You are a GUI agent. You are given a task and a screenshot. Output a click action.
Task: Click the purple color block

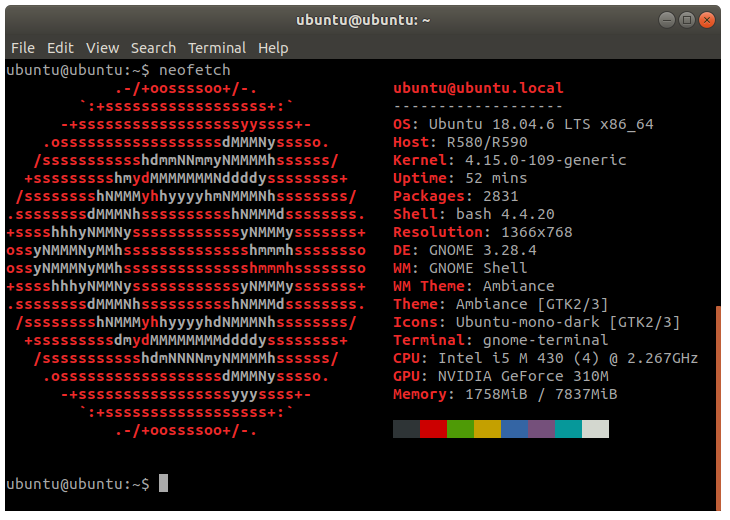coord(541,429)
